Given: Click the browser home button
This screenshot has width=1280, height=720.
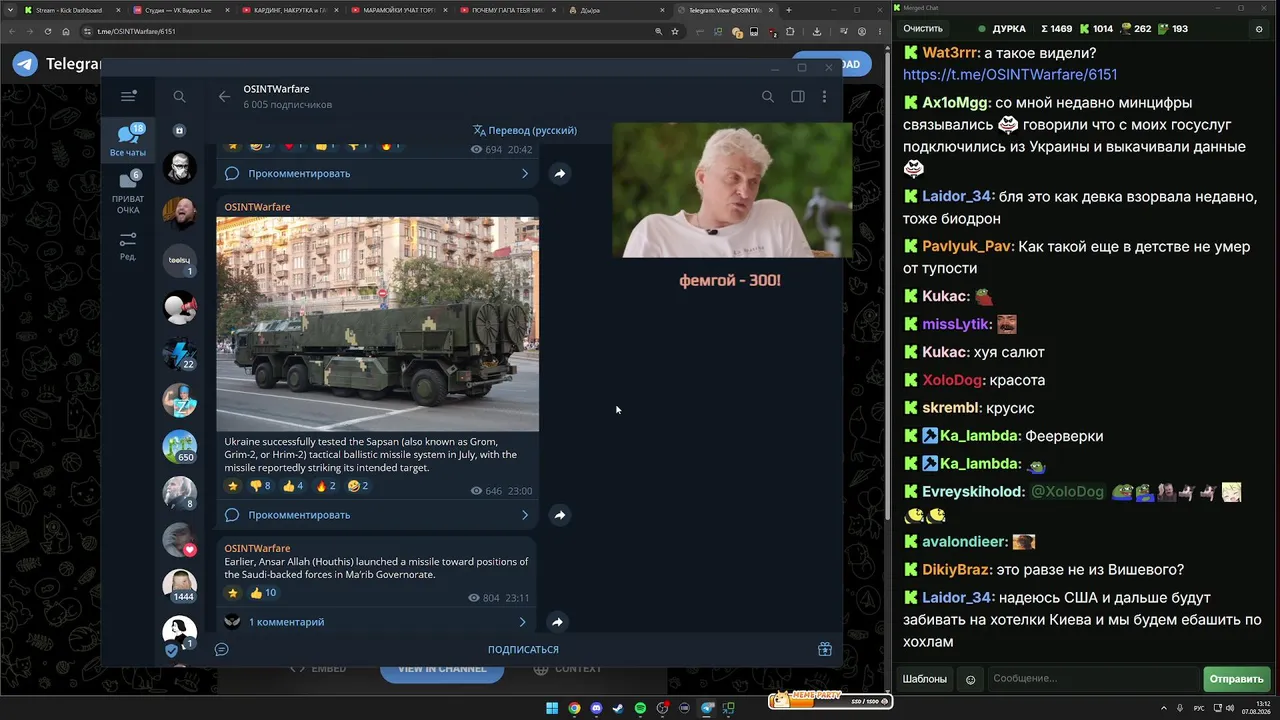Looking at the screenshot, I should pos(66,31).
